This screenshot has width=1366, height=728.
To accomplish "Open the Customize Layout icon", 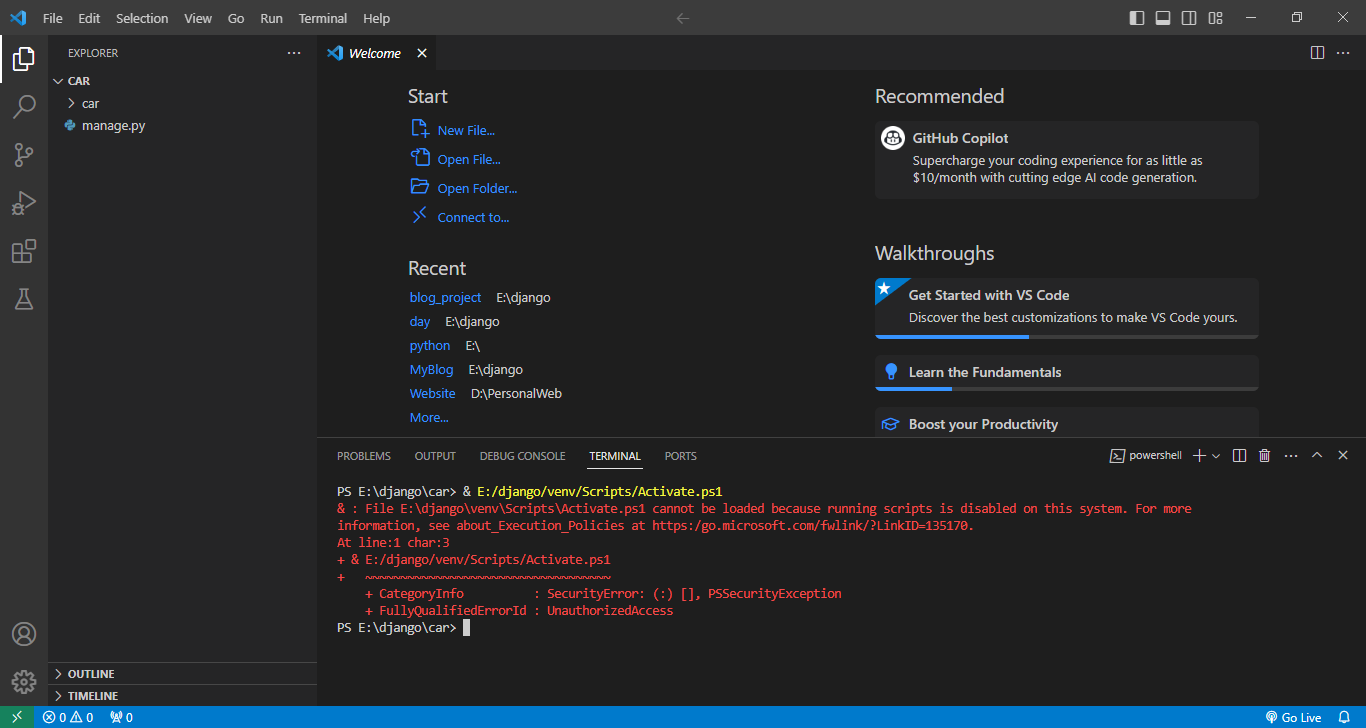I will click(x=1215, y=18).
